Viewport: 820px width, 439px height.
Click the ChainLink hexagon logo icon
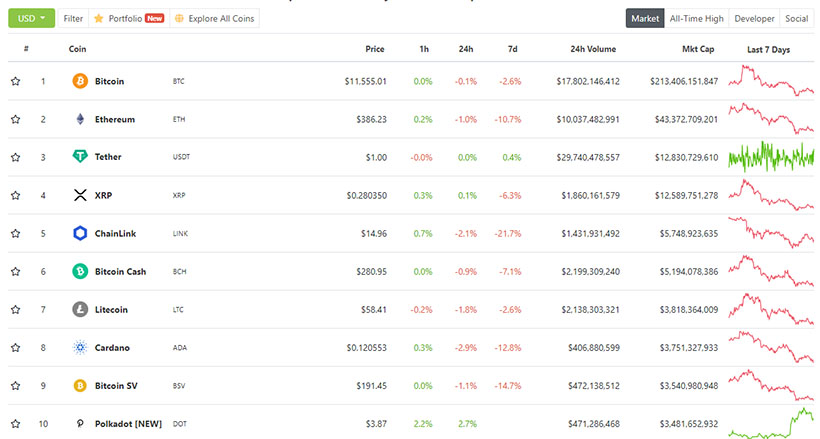coord(80,233)
